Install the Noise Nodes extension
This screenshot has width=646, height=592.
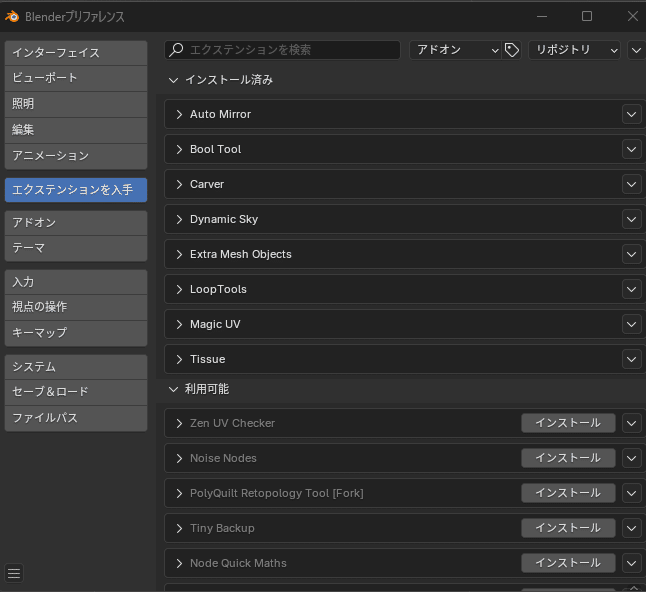pyautogui.click(x=568, y=458)
